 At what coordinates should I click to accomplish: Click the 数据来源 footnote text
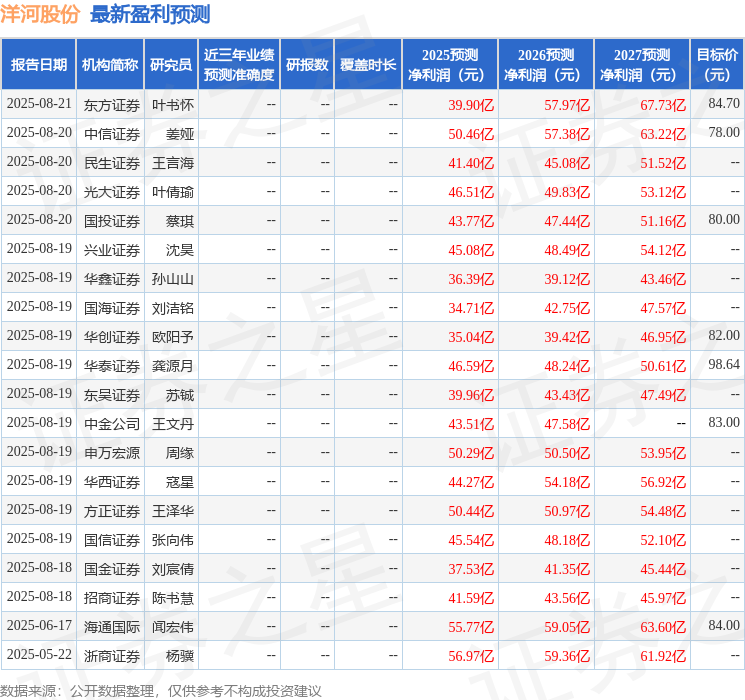tap(161, 691)
